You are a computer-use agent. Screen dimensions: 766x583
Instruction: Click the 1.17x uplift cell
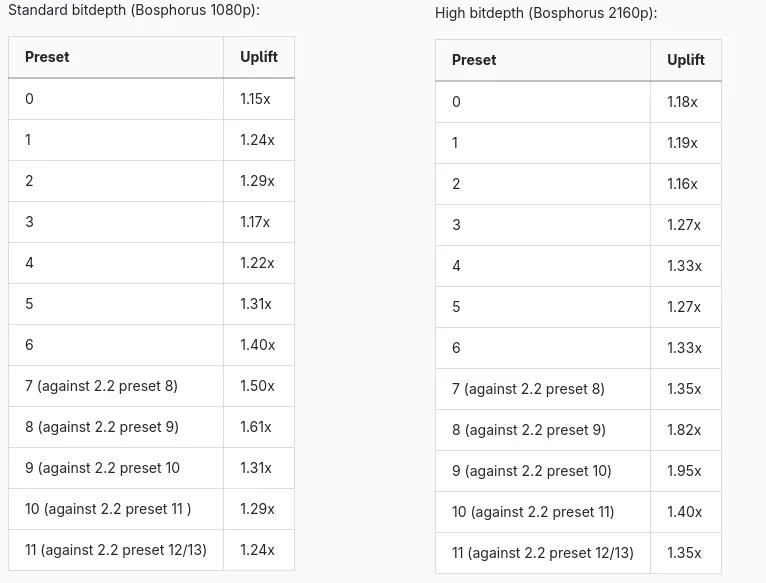255,222
